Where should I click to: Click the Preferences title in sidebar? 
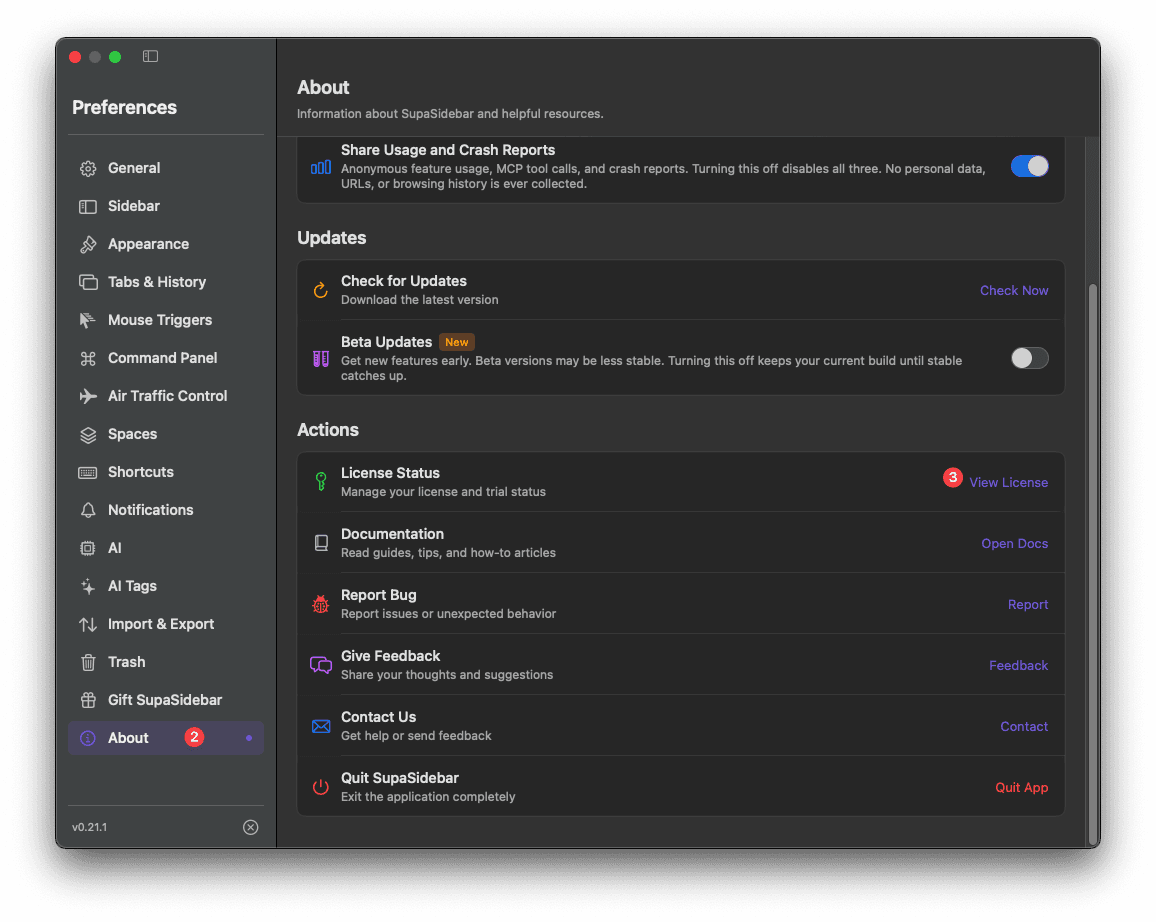[x=125, y=108]
